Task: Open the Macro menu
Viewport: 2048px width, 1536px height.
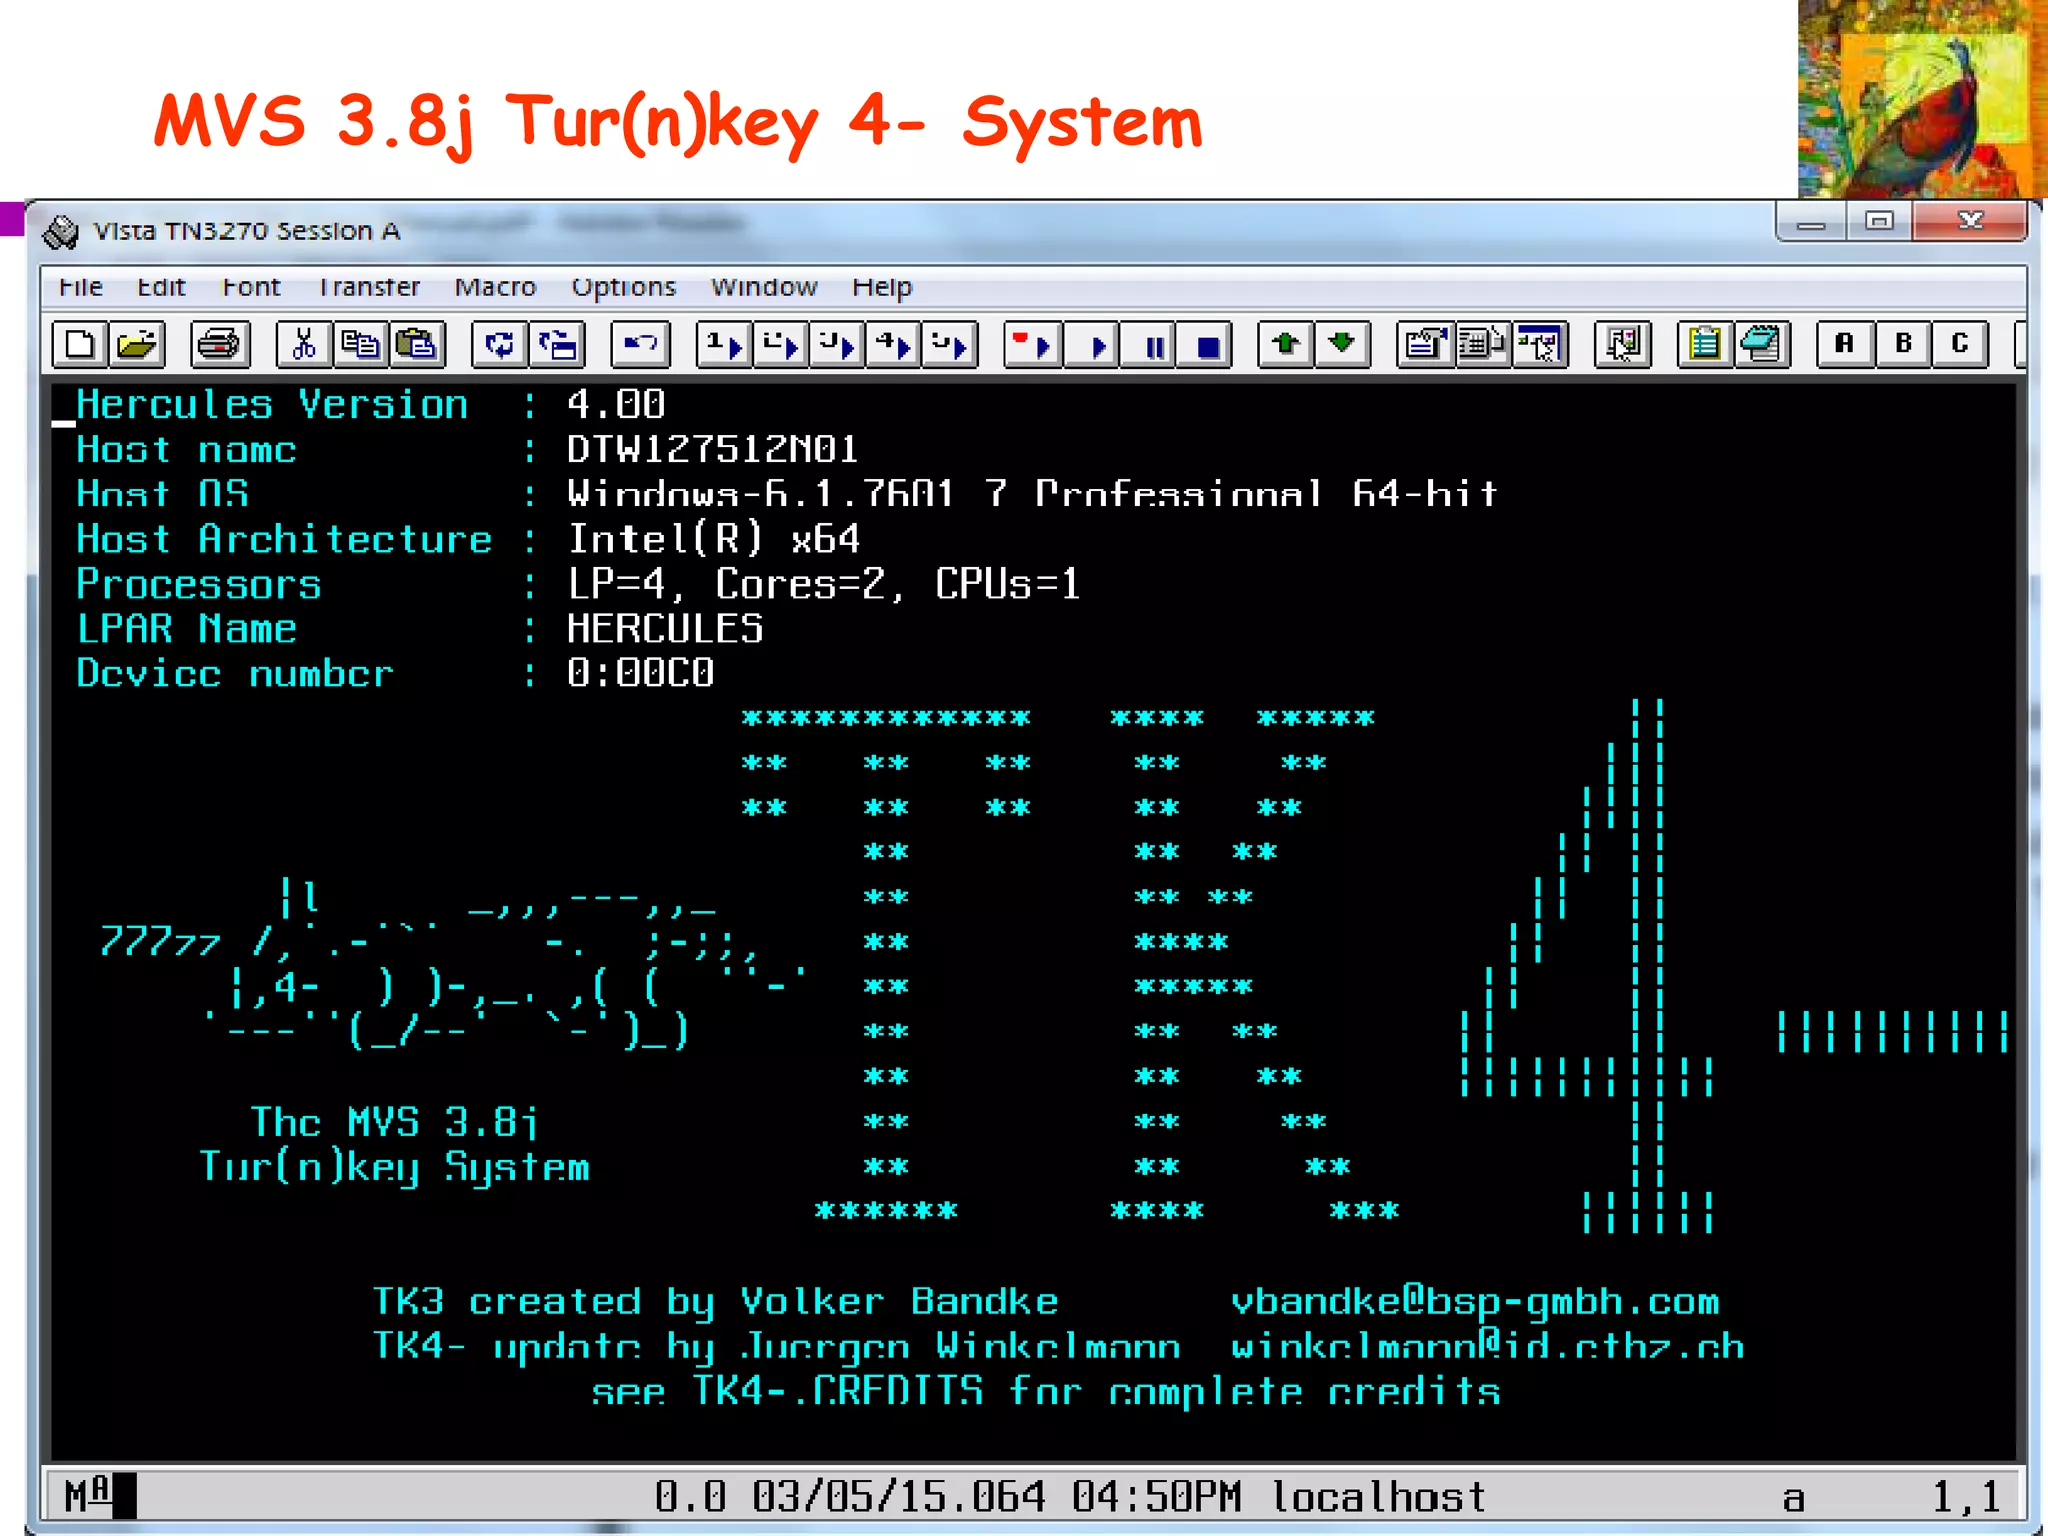Action: 495,288
